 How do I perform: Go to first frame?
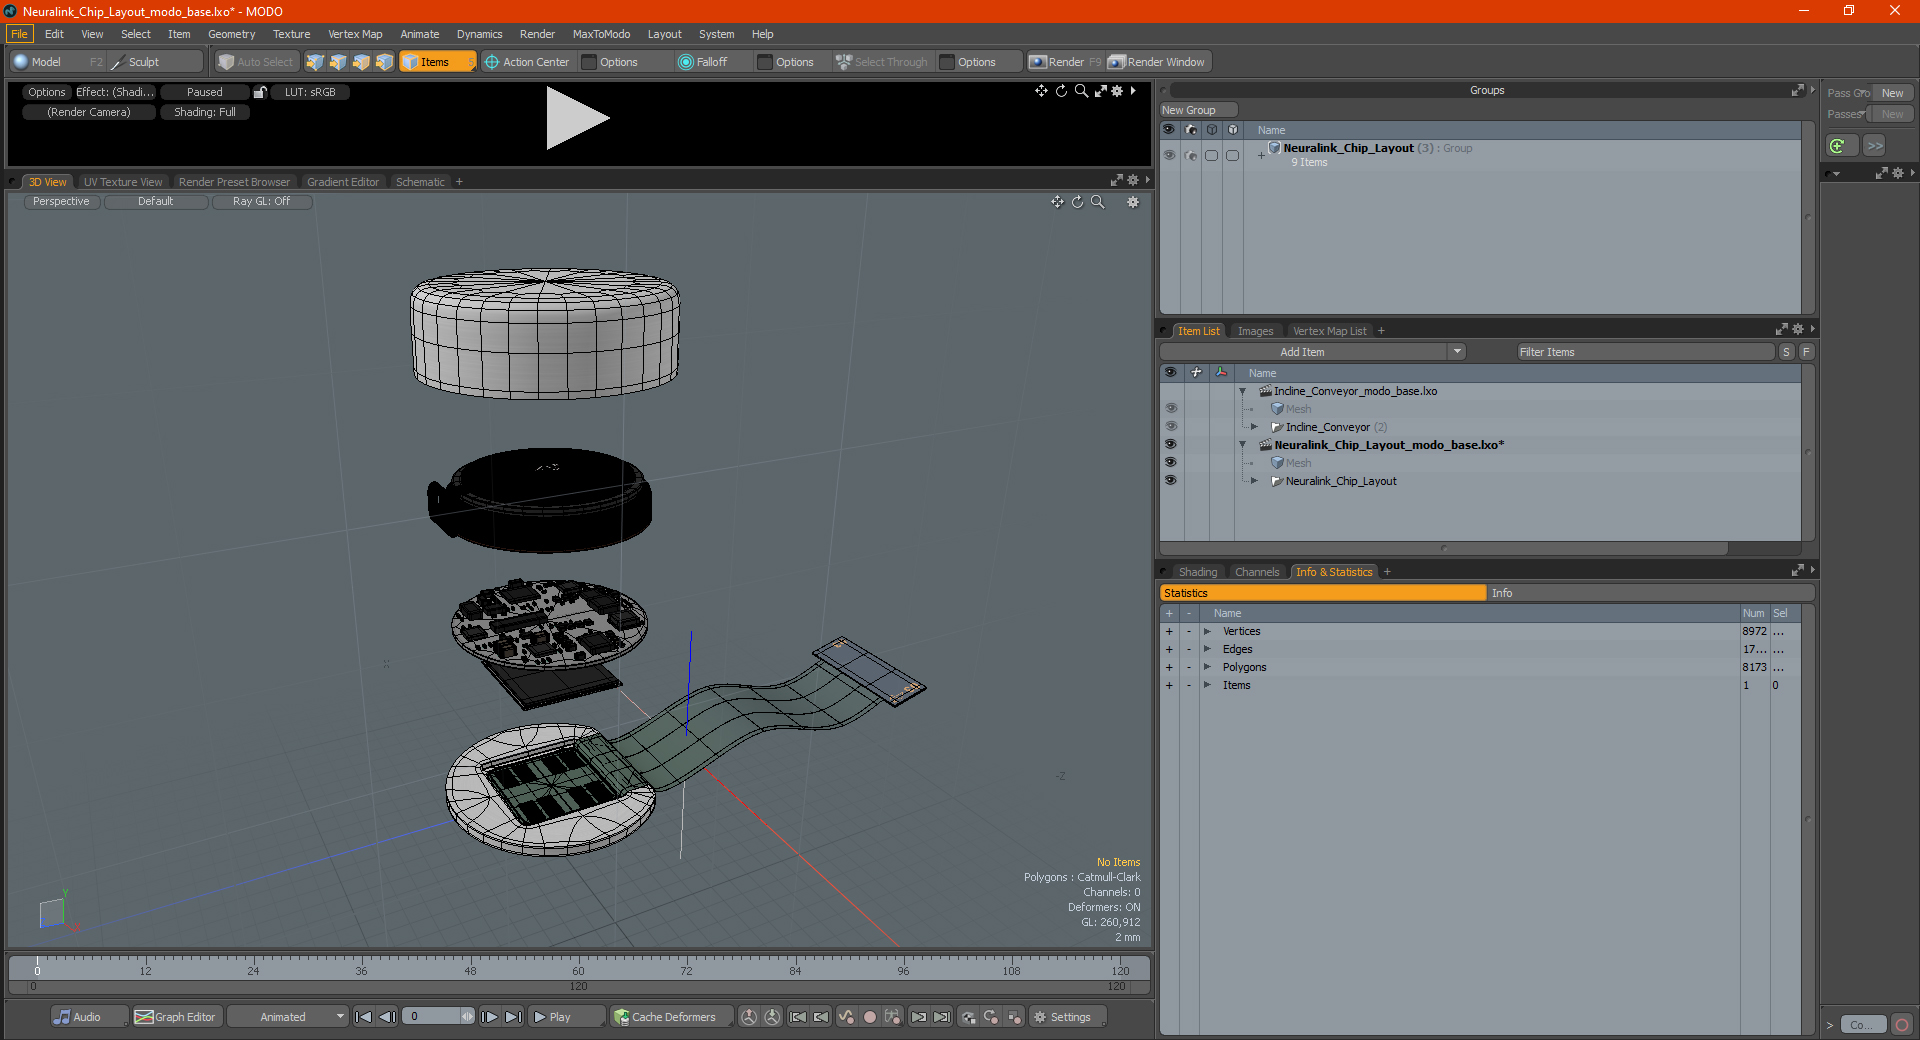(364, 1017)
